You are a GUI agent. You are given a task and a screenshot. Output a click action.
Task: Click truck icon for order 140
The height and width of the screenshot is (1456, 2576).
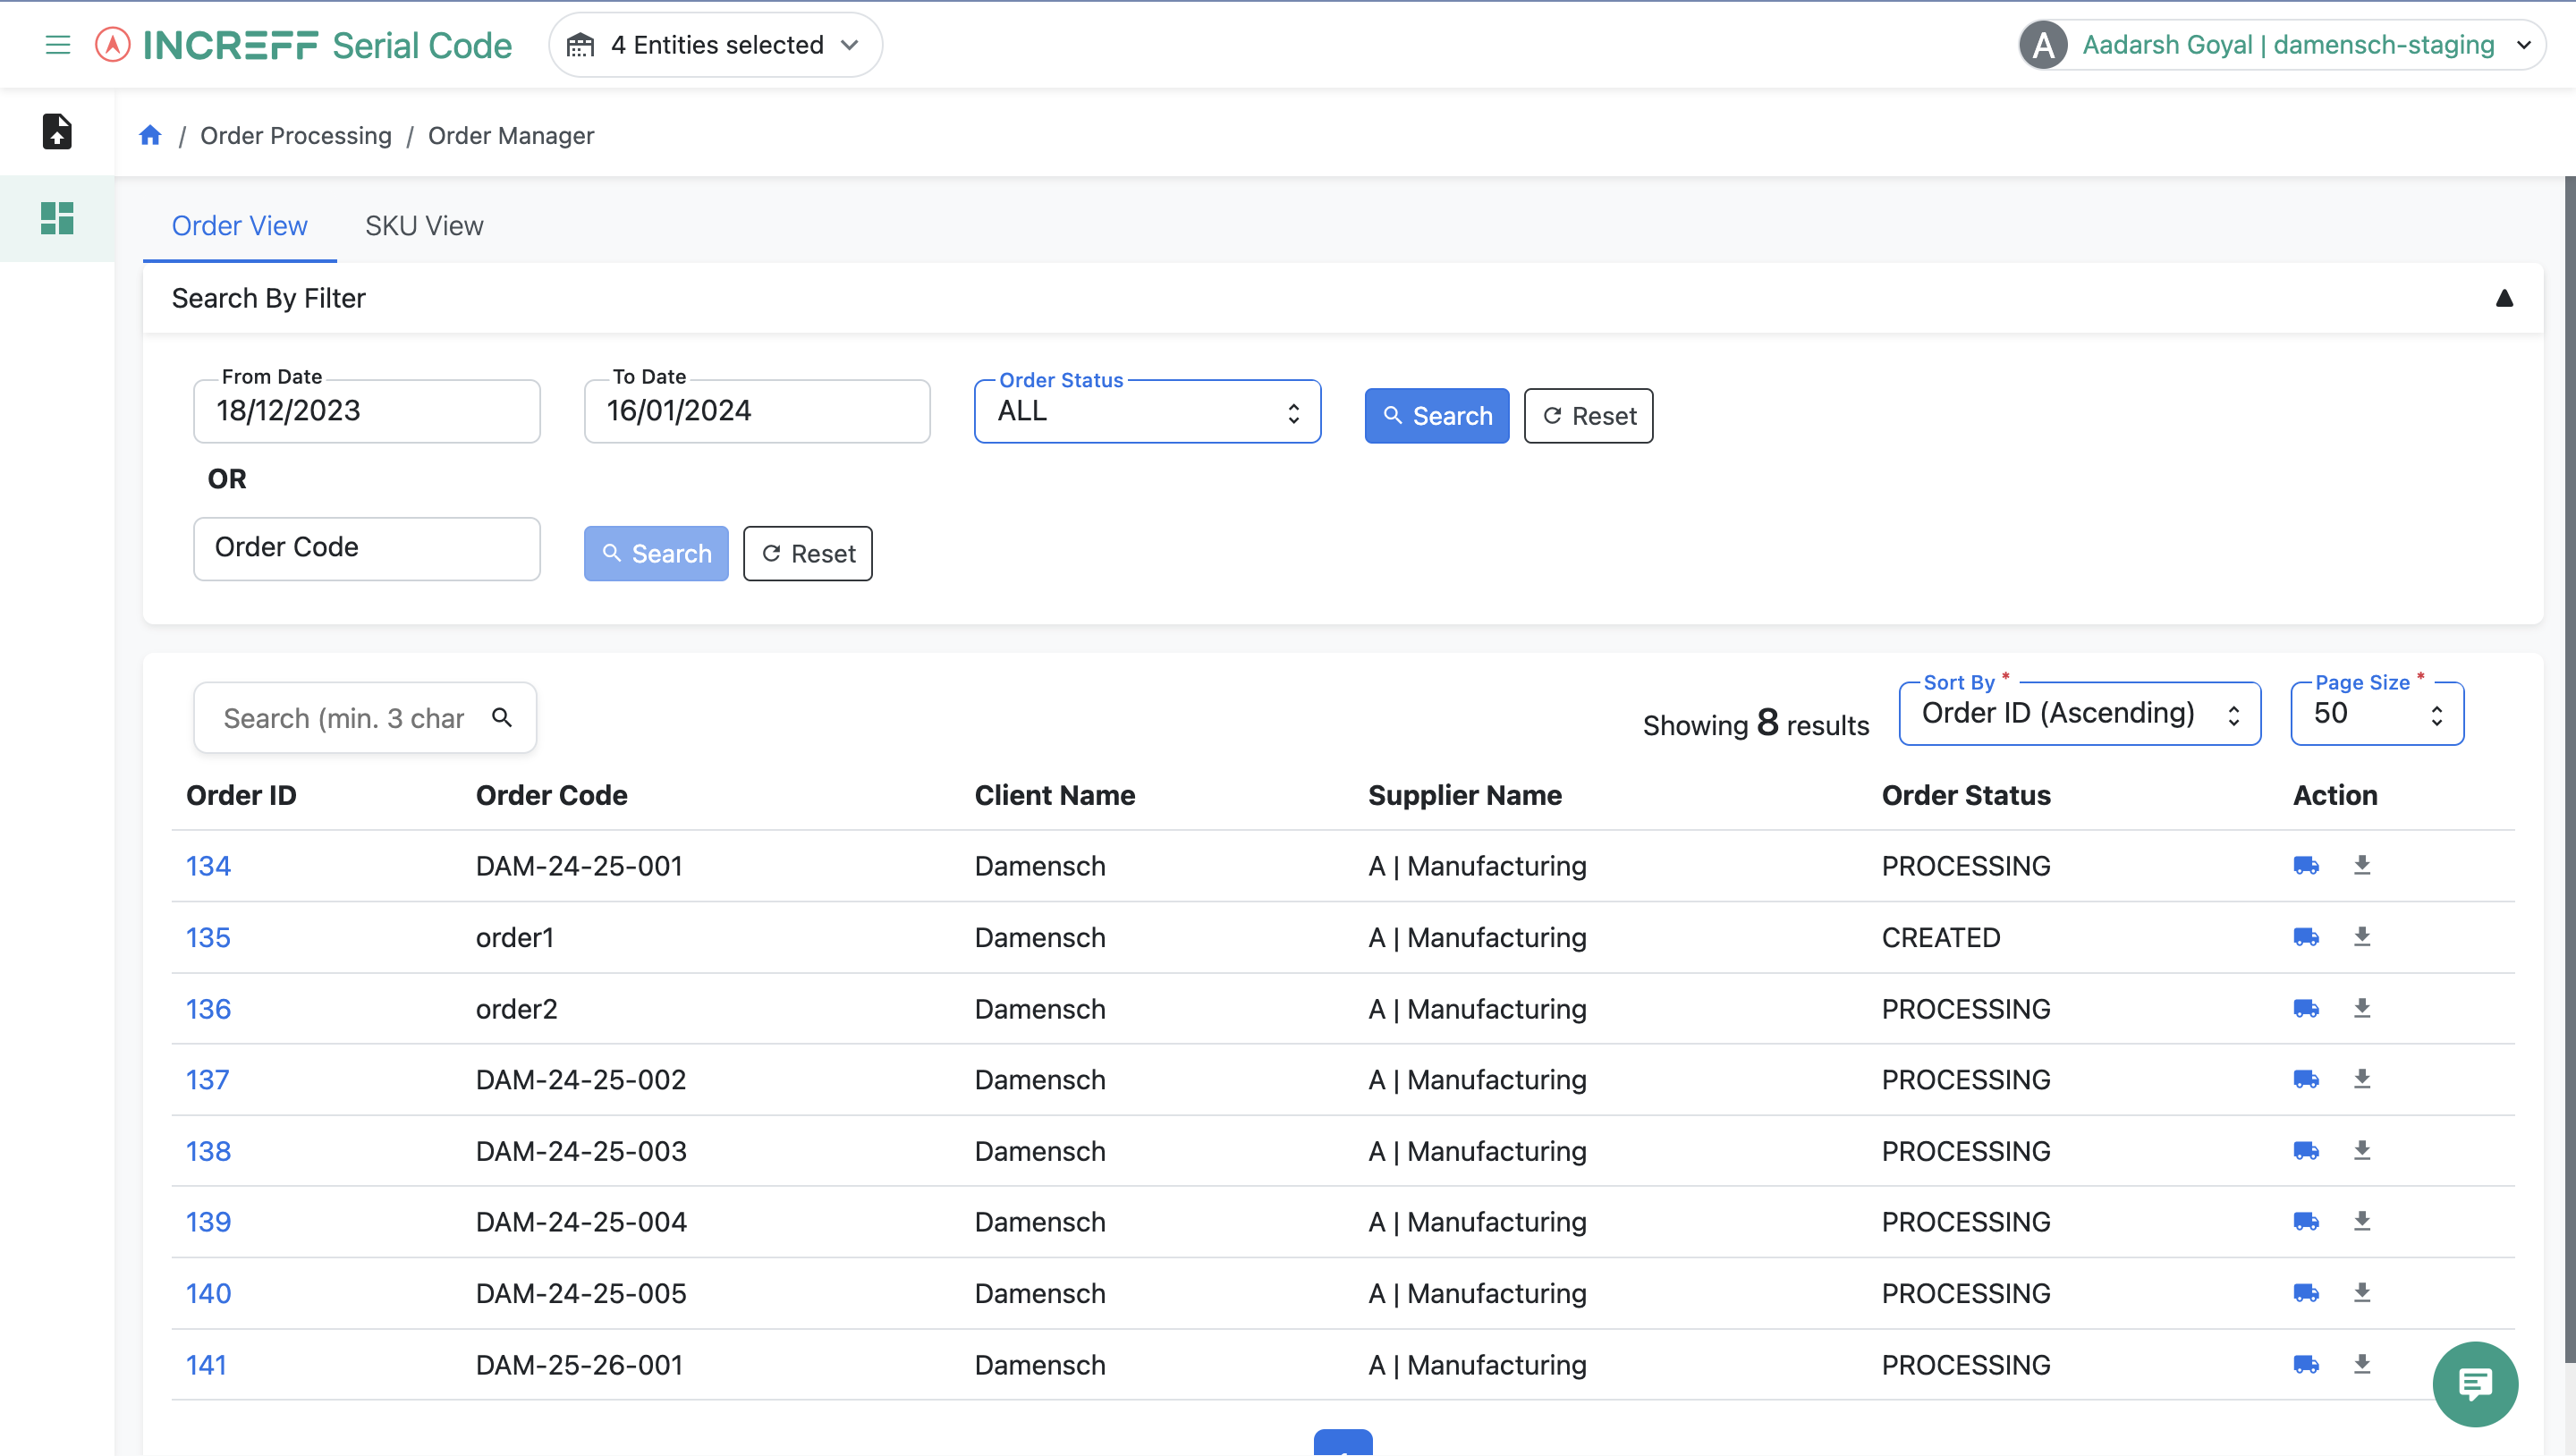[x=2306, y=1294]
